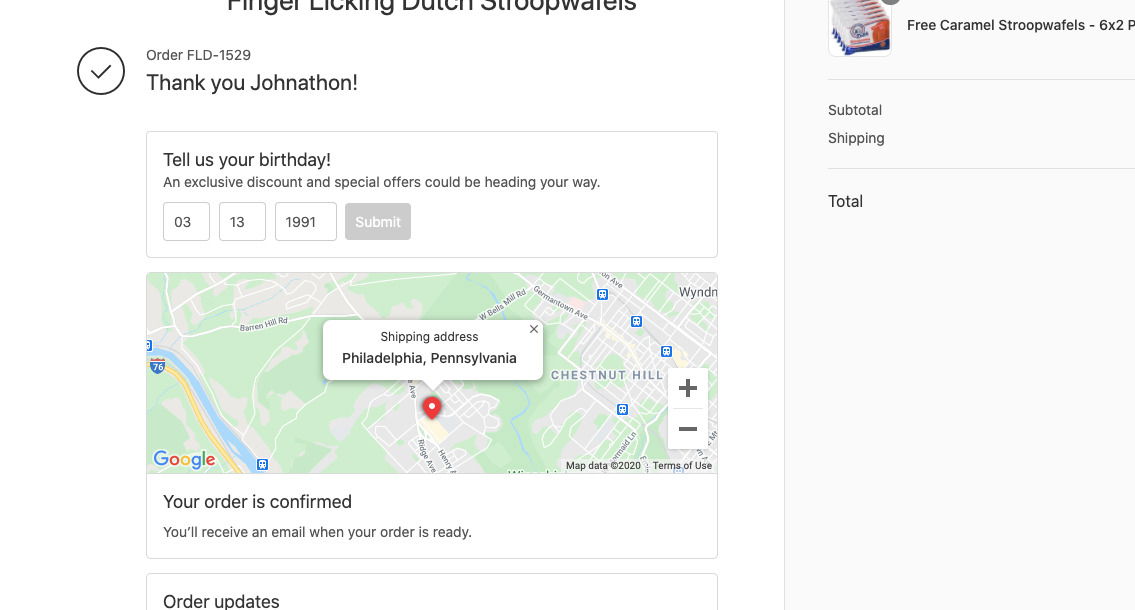1135x610 pixels.
Task: Click the Map data ©2020 attribution
Action: [603, 466]
